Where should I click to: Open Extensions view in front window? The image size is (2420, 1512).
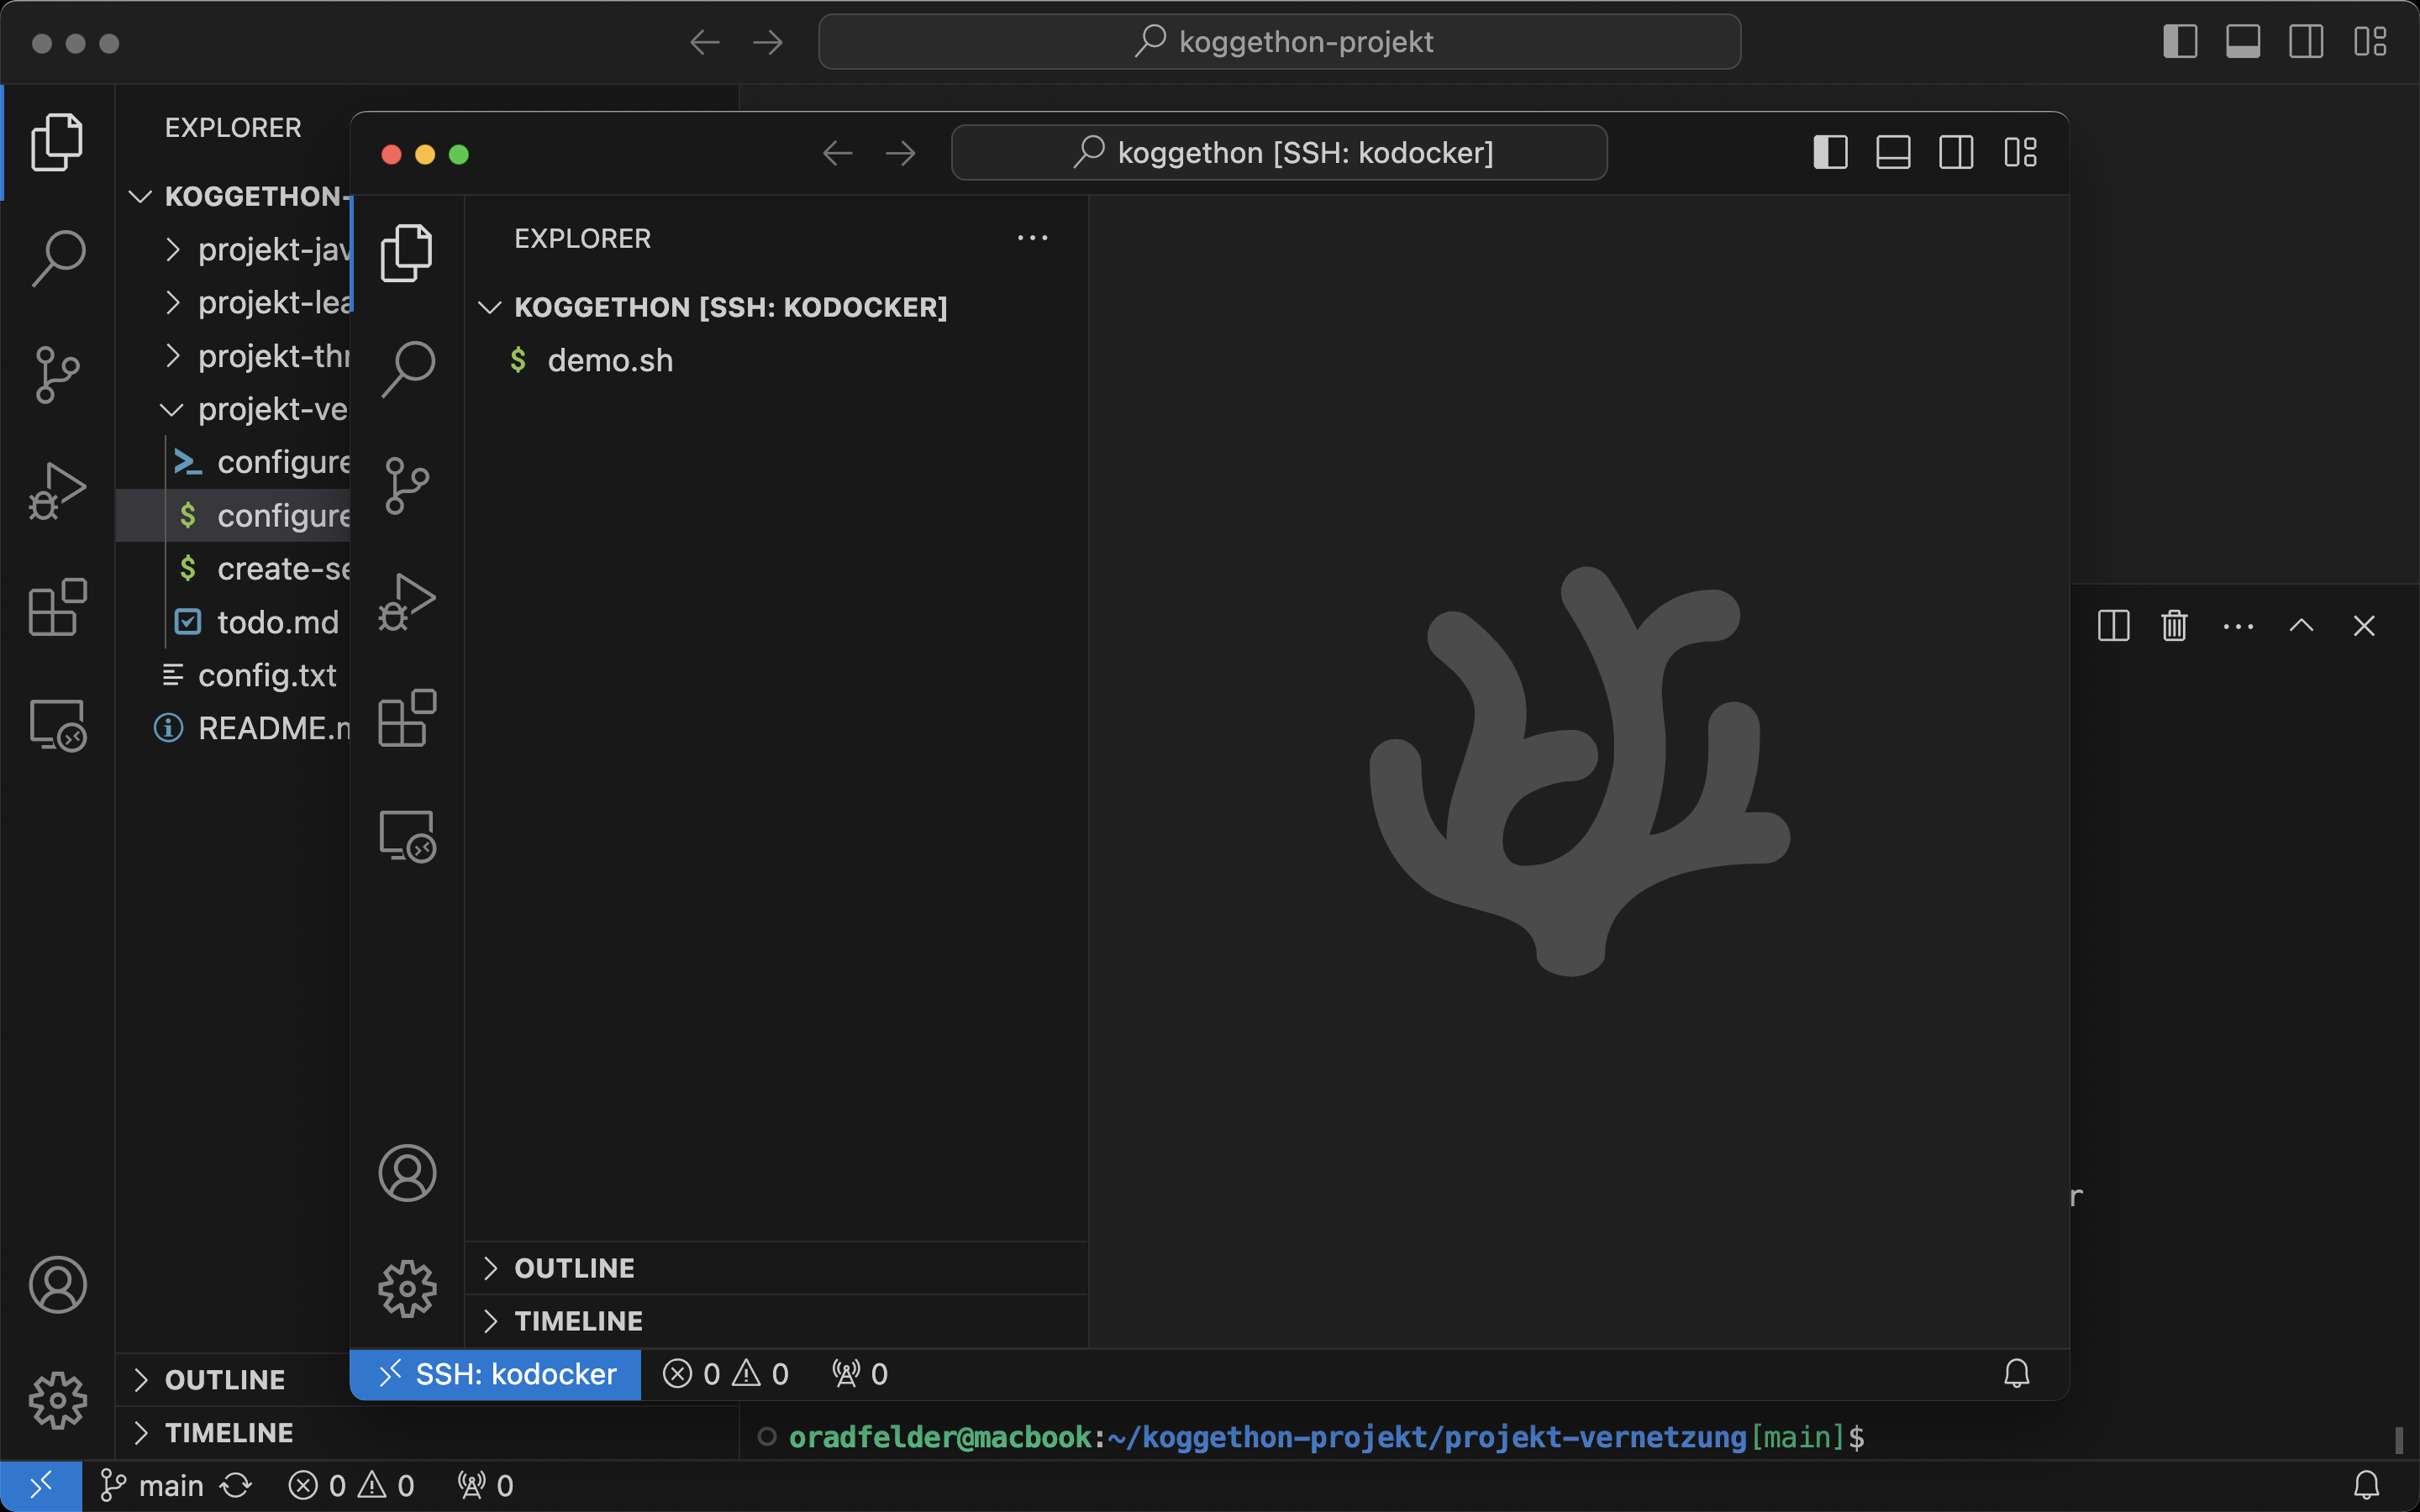click(407, 718)
